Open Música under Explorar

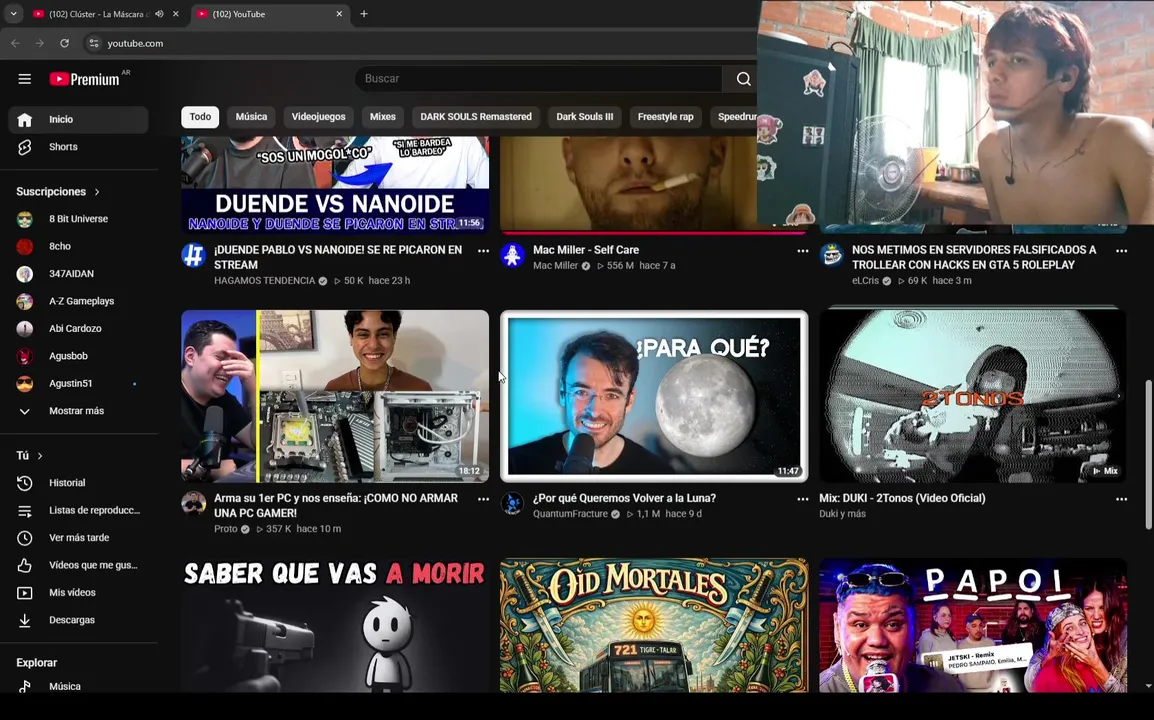click(x=78, y=686)
